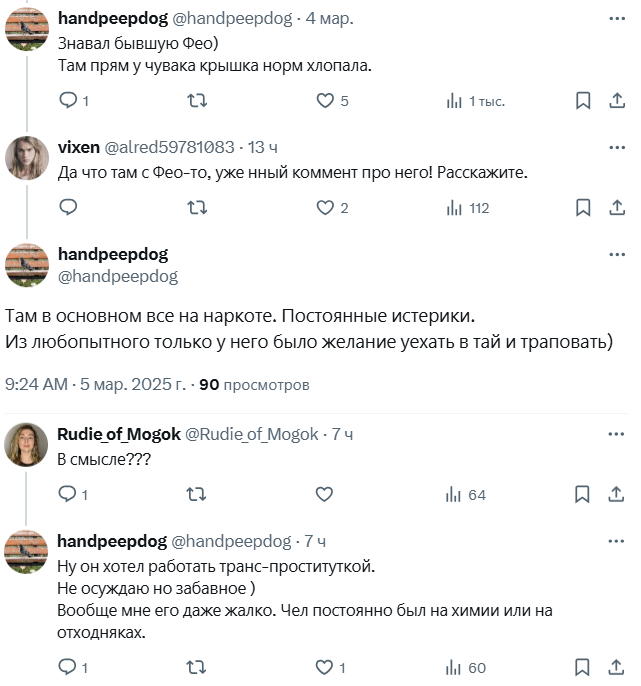Viewport: 641px width, 686px height.
Task: Reply to Rudie_of_Mogok's comment
Action: click(x=68, y=495)
